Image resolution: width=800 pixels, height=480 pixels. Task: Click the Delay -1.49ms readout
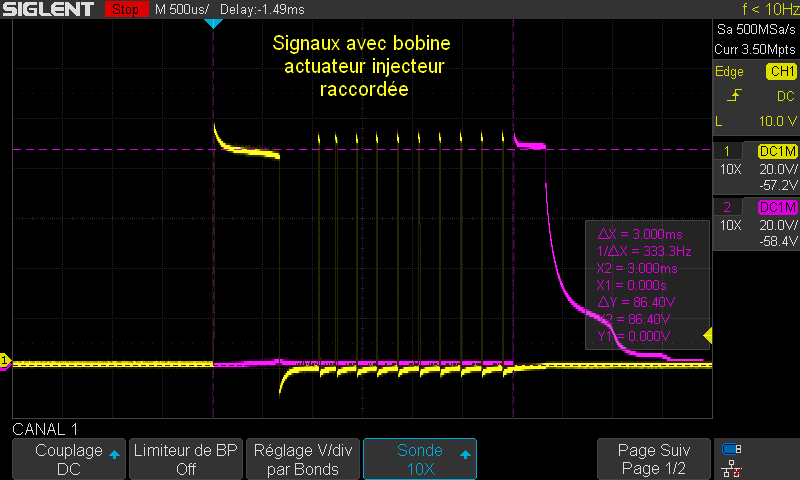(263, 9)
